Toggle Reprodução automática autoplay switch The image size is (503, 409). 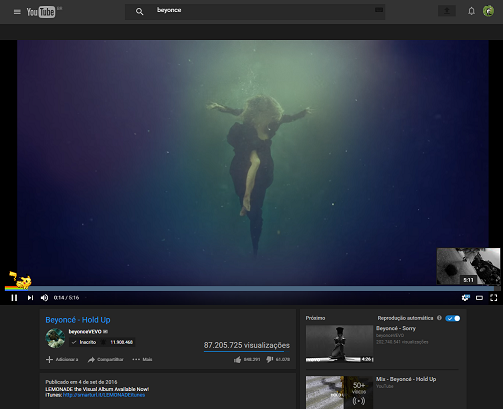pos(453,318)
